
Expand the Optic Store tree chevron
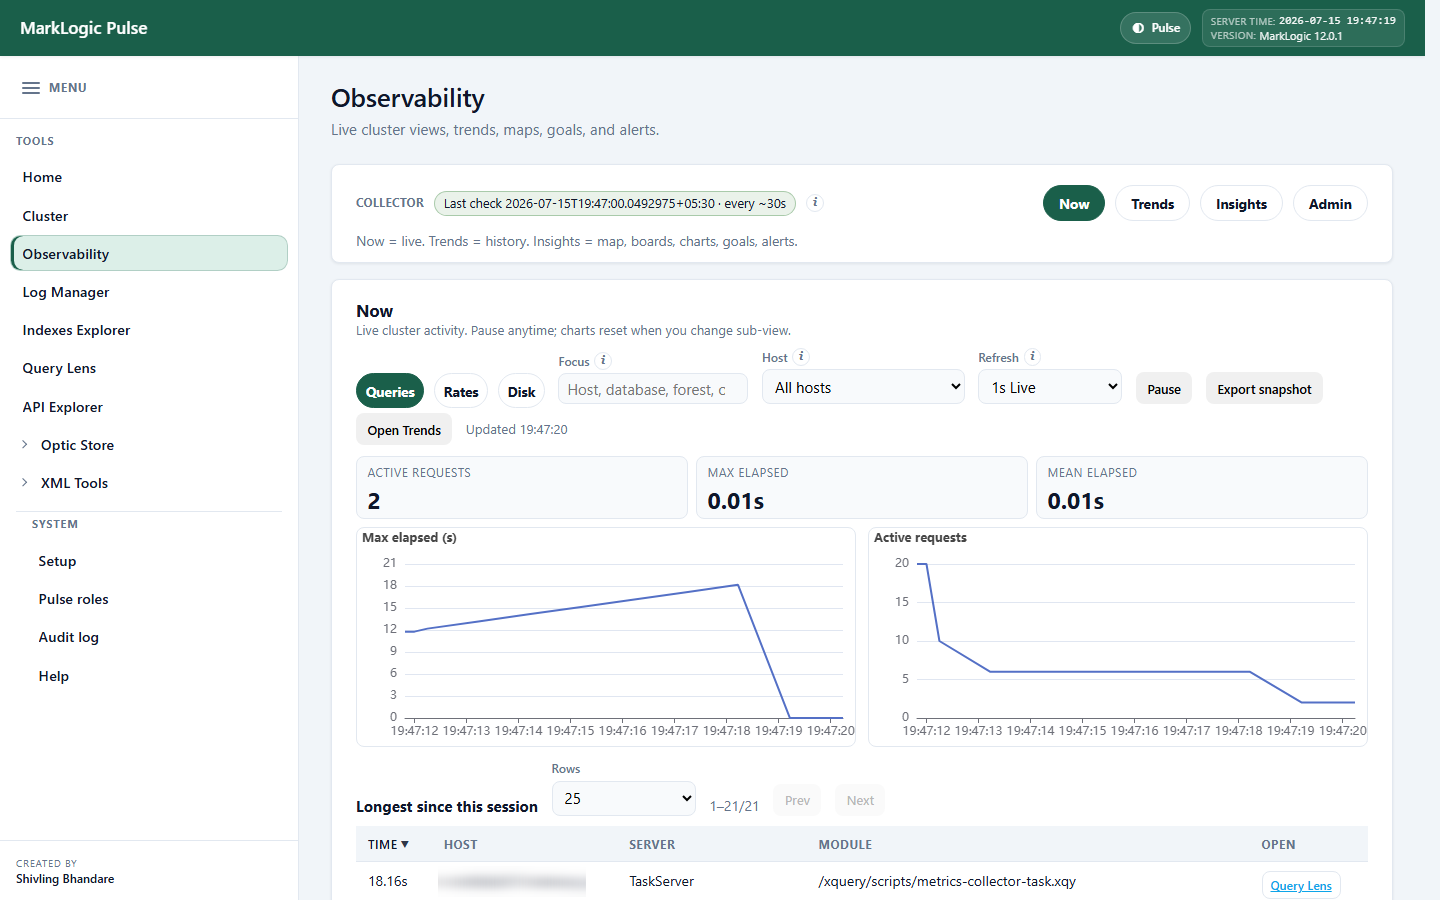[x=25, y=445]
